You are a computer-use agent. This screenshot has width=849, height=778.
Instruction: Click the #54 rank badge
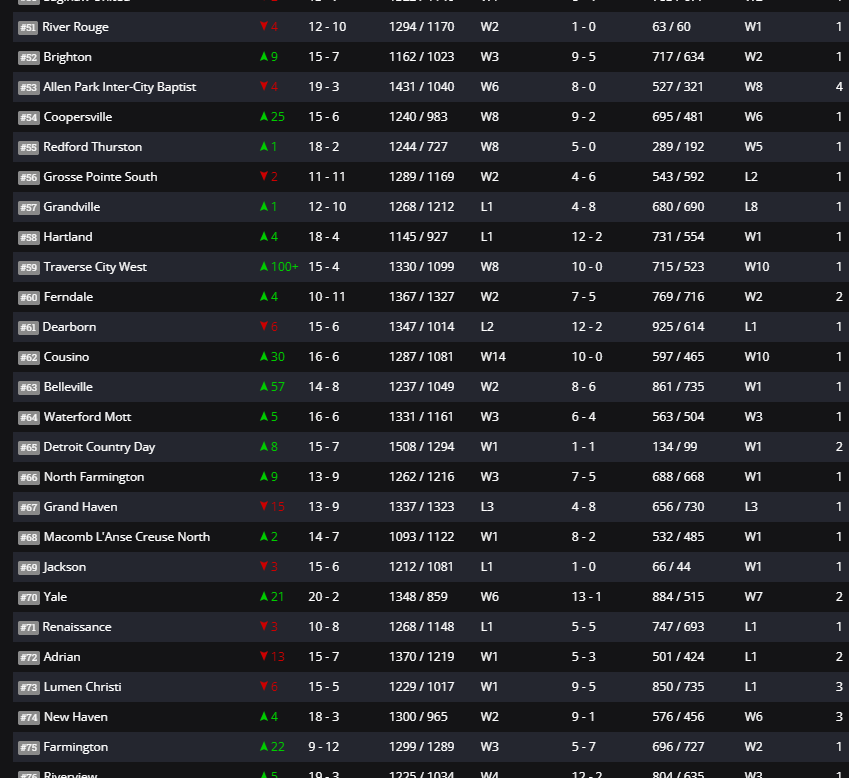coord(28,117)
